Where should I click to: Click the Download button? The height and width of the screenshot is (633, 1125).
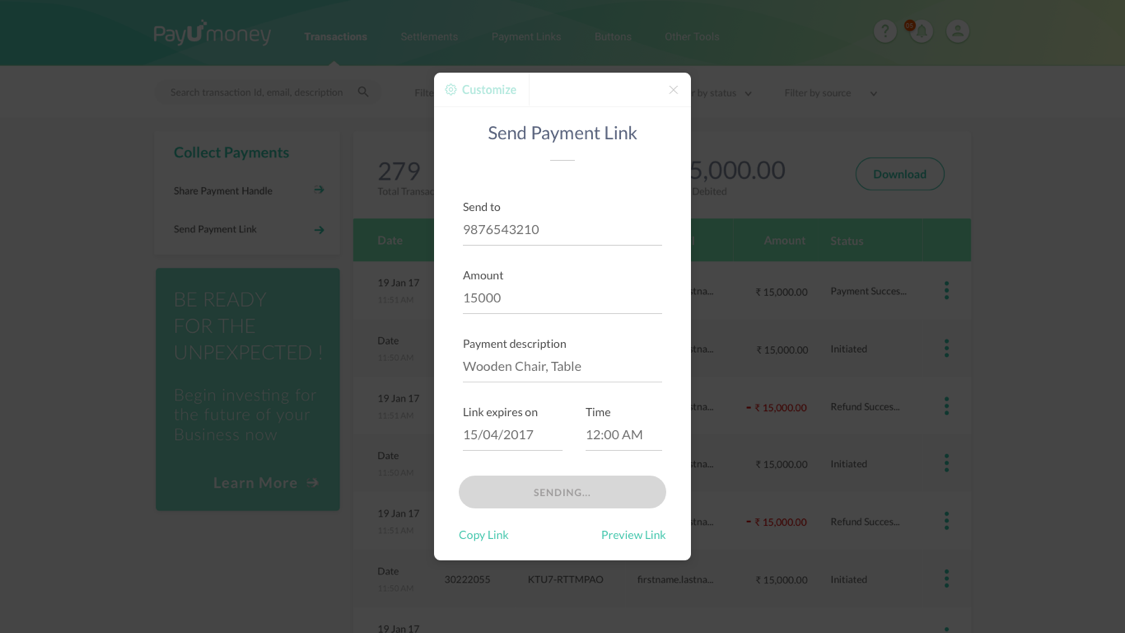[x=900, y=174]
